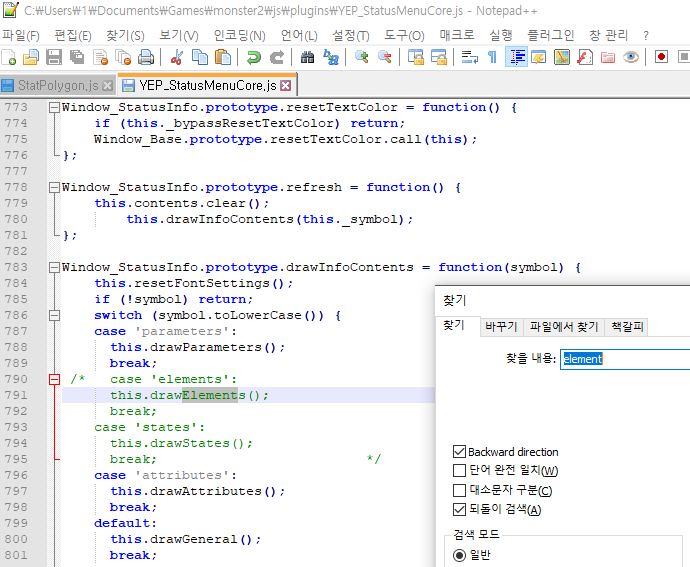Open the 플러그인 menu

coord(551,35)
